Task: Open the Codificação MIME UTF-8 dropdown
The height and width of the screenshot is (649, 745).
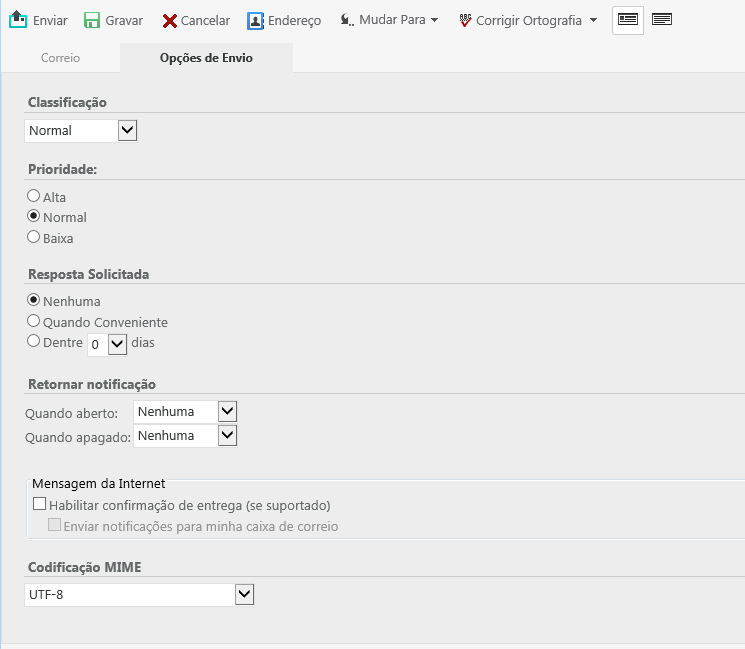Action: pyautogui.click(x=139, y=595)
